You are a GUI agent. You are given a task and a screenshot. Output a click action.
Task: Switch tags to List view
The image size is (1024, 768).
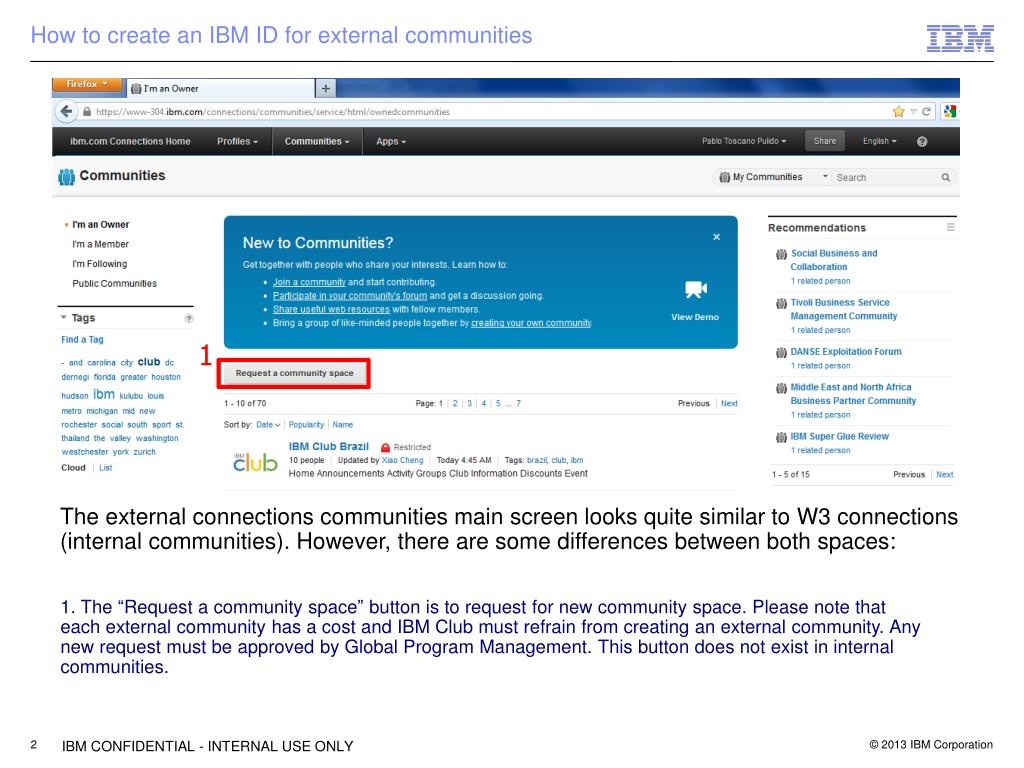click(x=105, y=468)
